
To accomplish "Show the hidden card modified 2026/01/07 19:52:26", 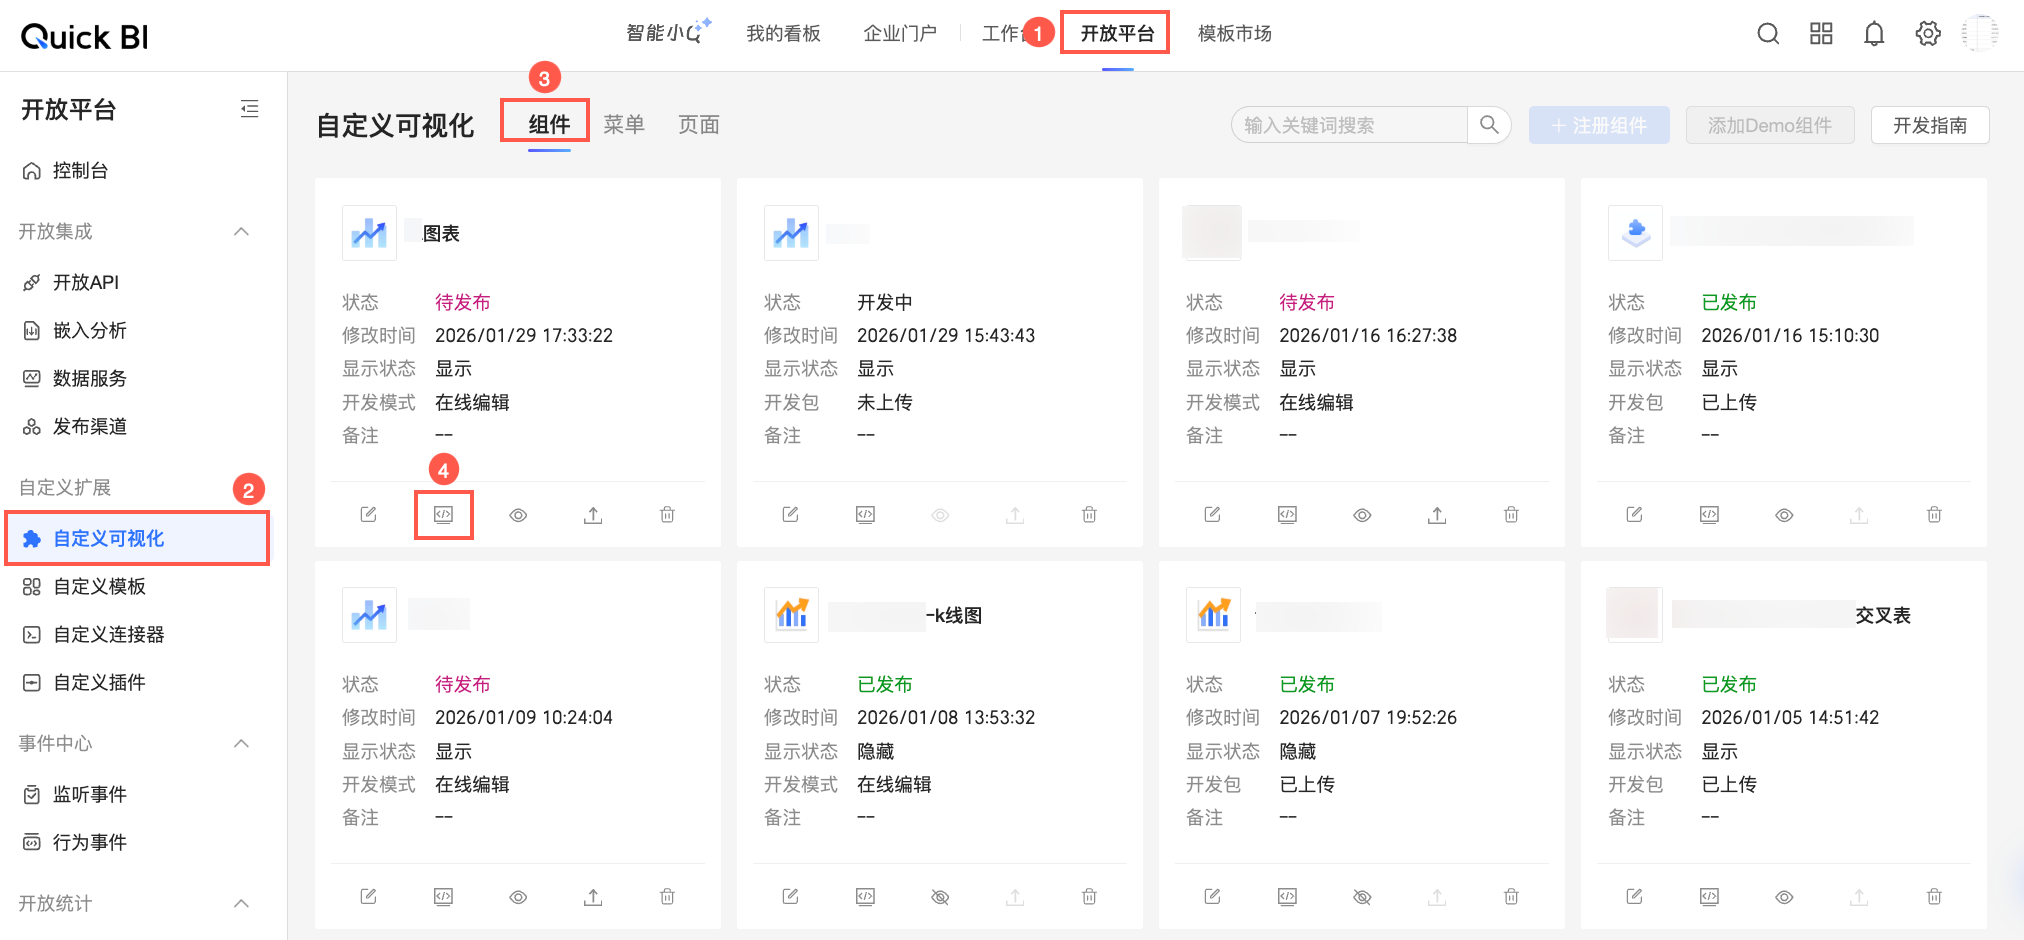I will click(x=1362, y=896).
